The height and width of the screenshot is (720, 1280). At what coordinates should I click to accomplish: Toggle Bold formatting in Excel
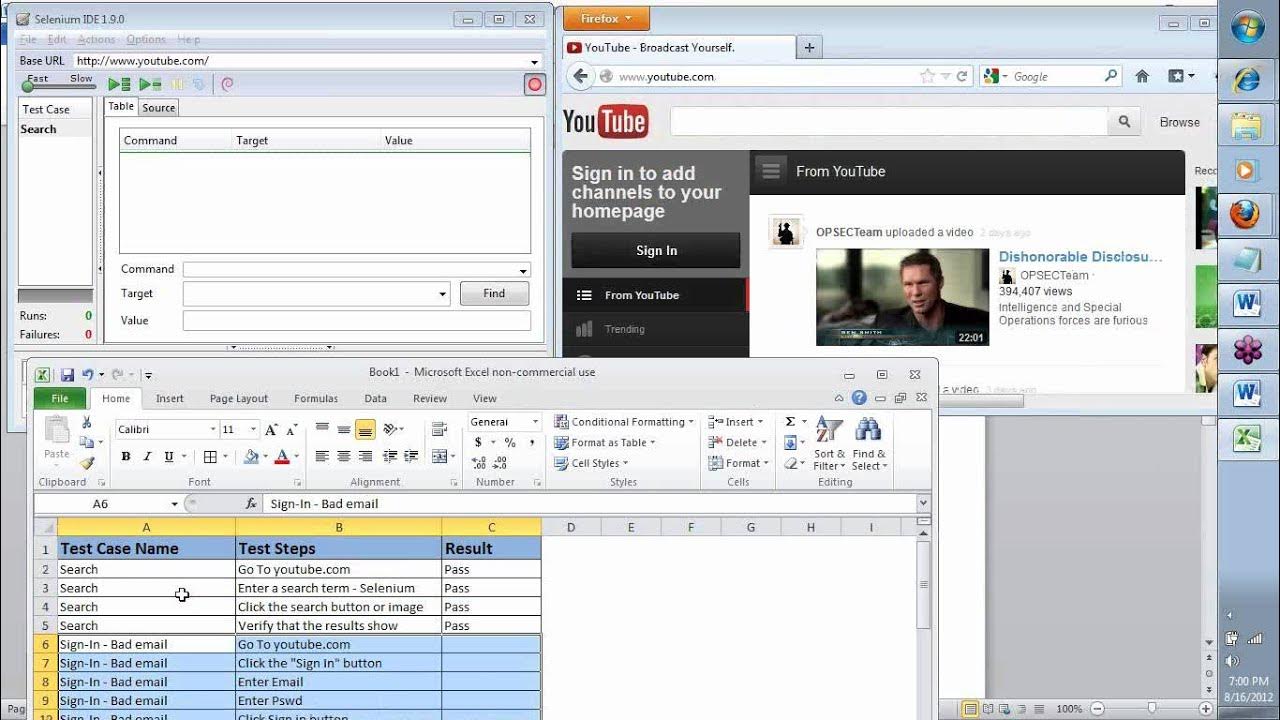coord(126,457)
